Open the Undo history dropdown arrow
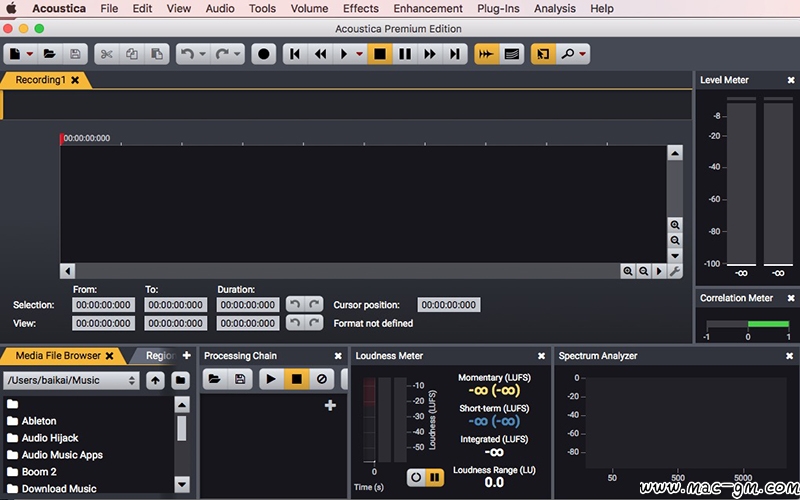The height and width of the screenshot is (500, 800). tap(203, 54)
